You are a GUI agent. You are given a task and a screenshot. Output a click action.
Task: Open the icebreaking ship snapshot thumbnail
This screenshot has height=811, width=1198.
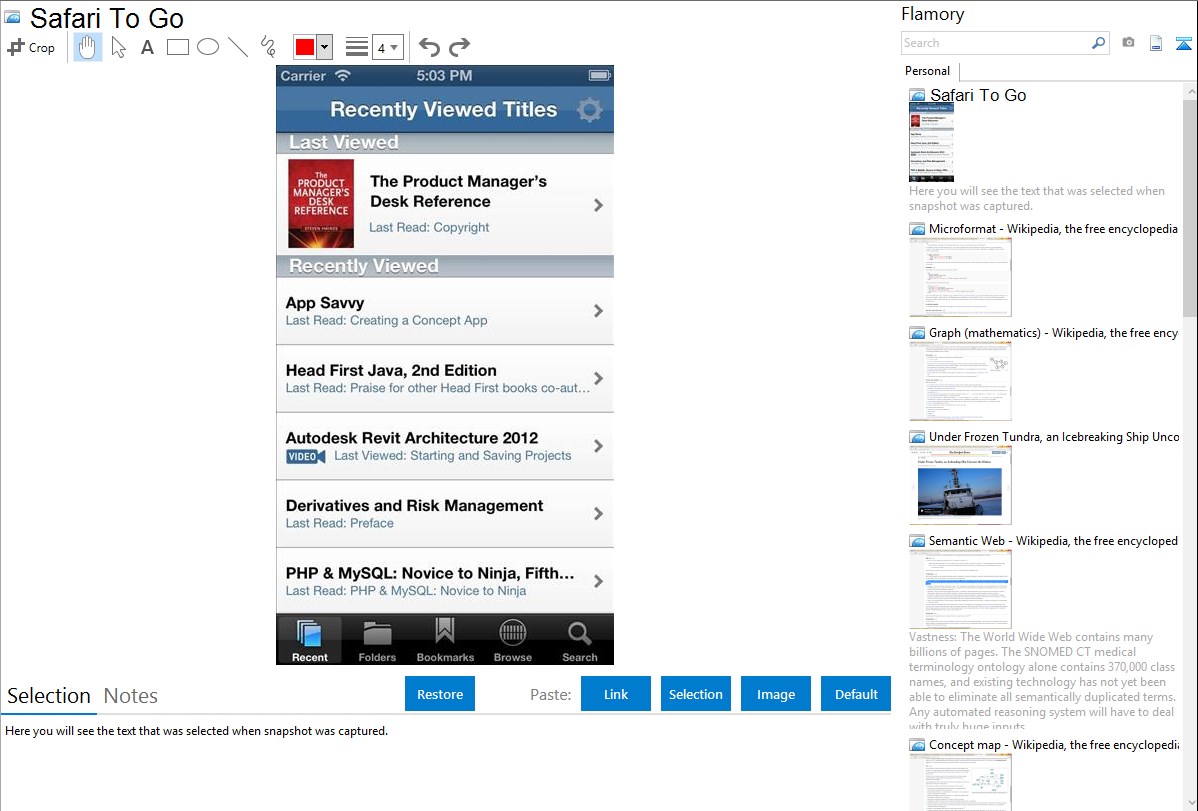960,485
